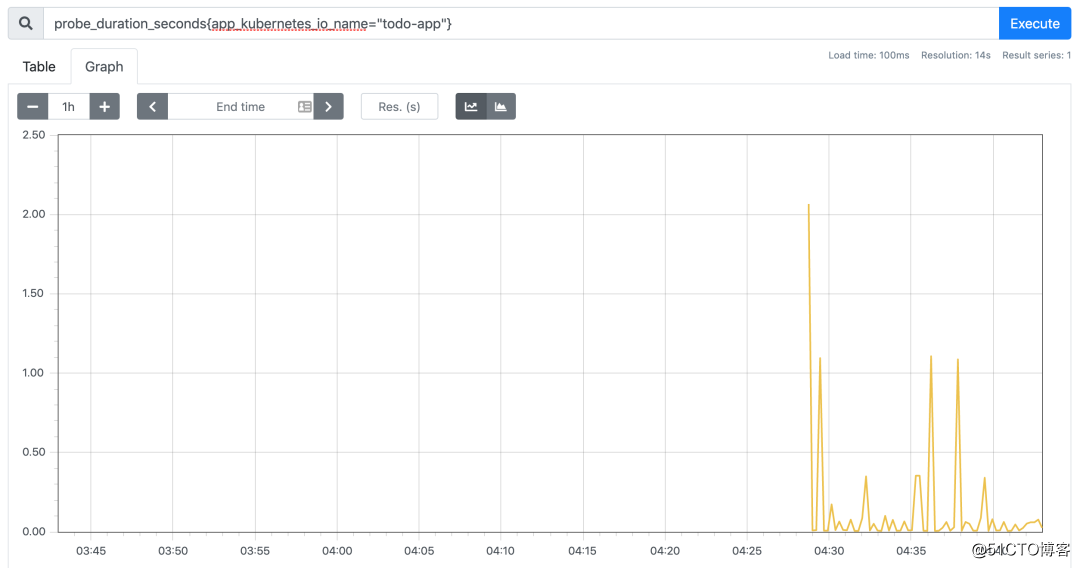
Task: Click the 03:55 x-axis label
Action: 255,551
